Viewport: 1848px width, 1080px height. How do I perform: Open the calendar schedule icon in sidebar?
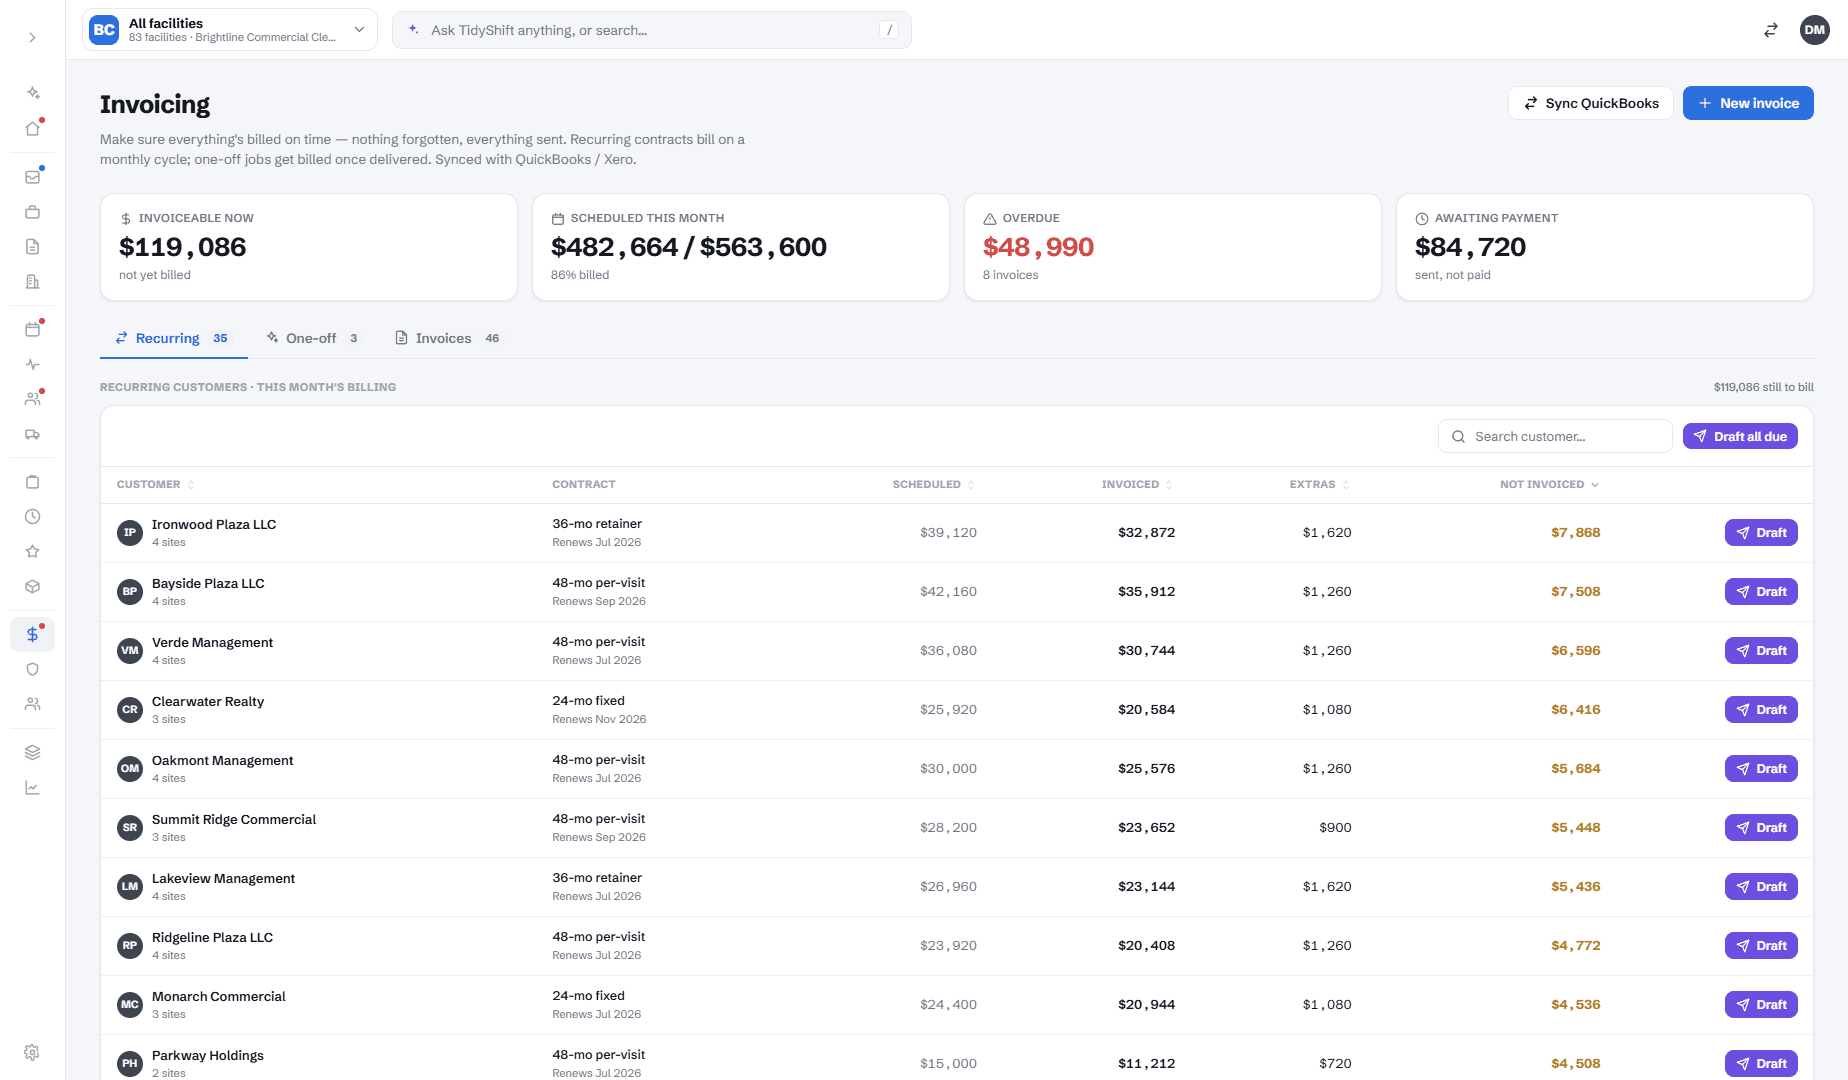coord(32,330)
